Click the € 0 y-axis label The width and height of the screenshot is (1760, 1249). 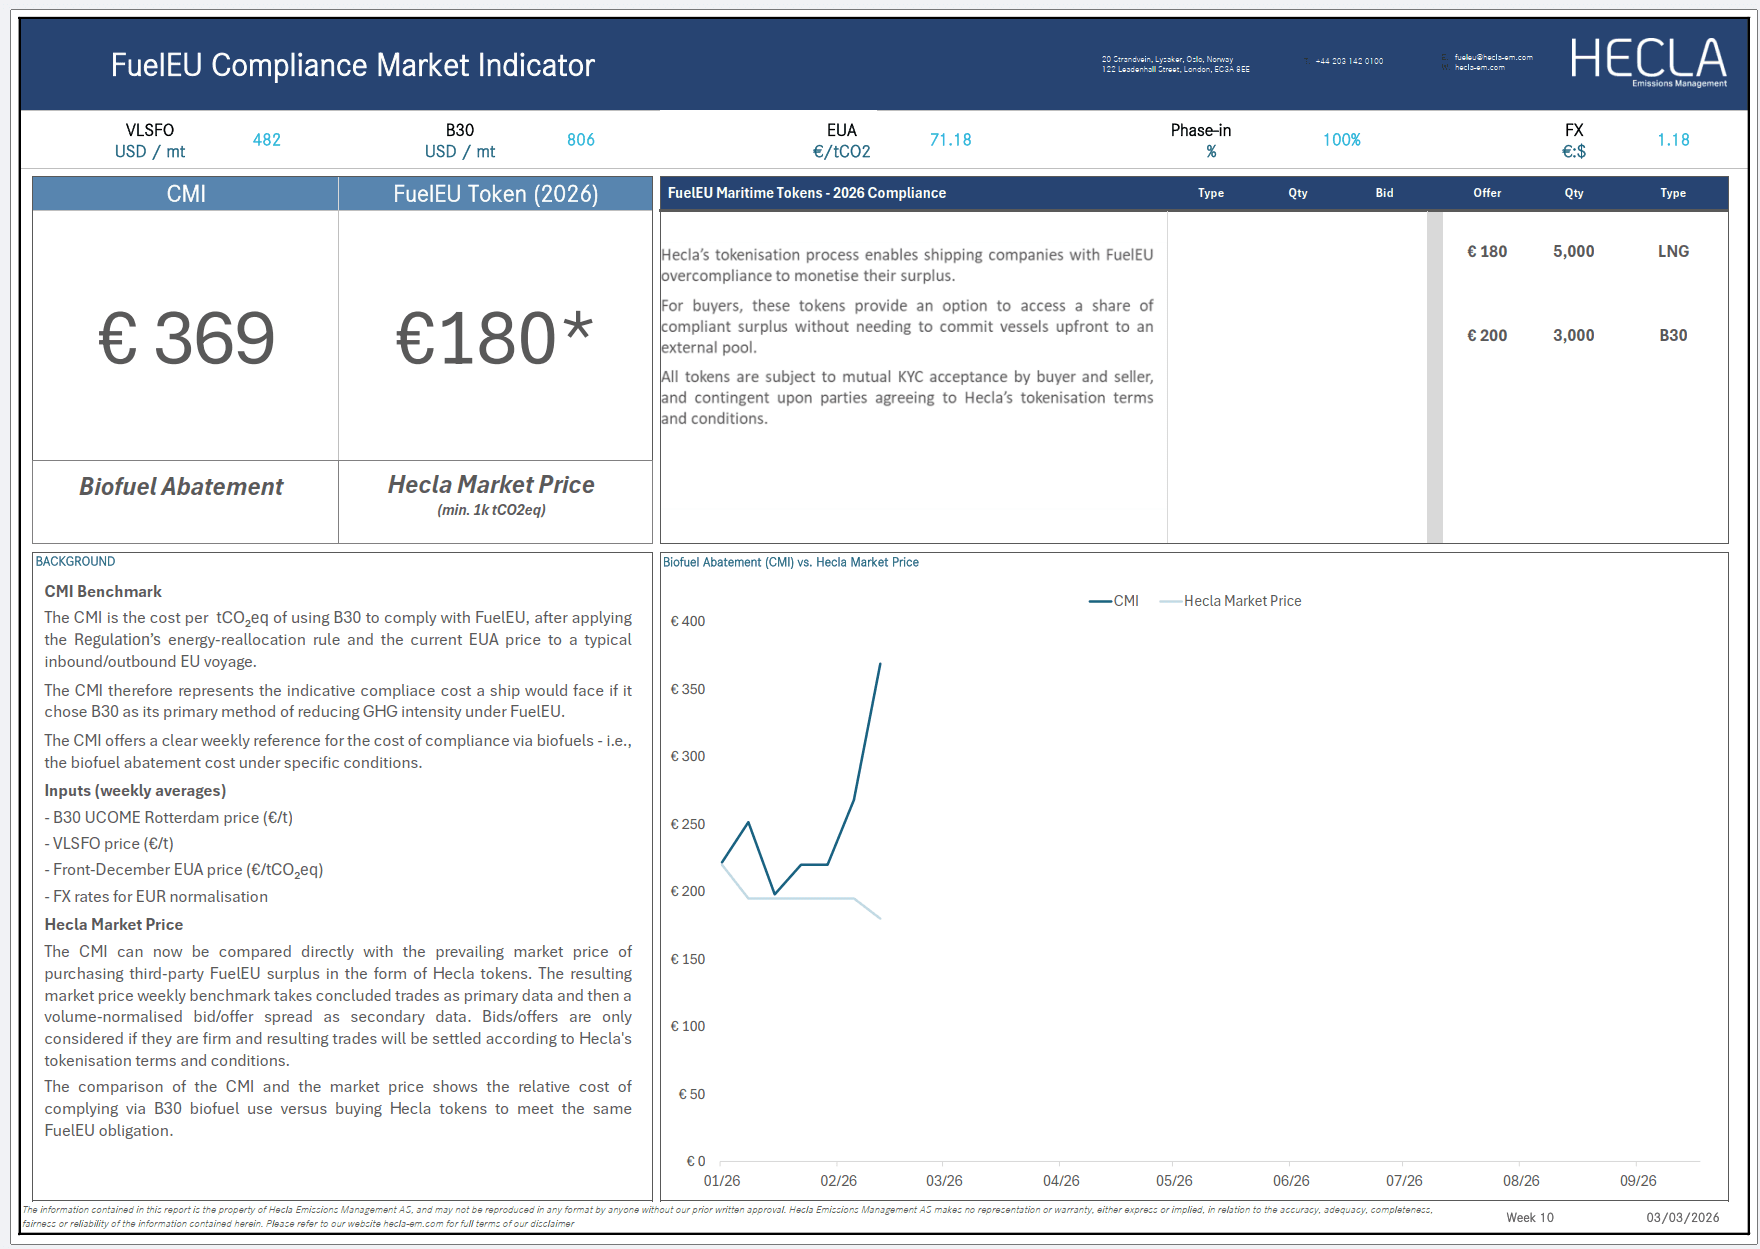tap(696, 1161)
